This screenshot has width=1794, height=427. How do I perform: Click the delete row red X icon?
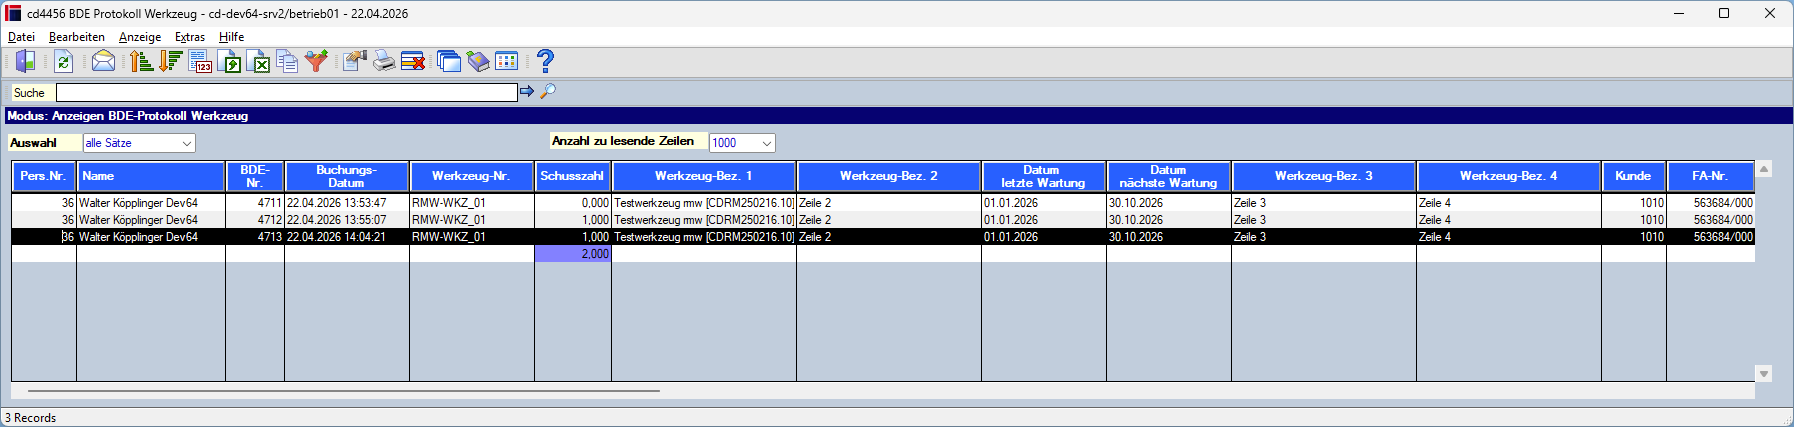[x=413, y=62]
